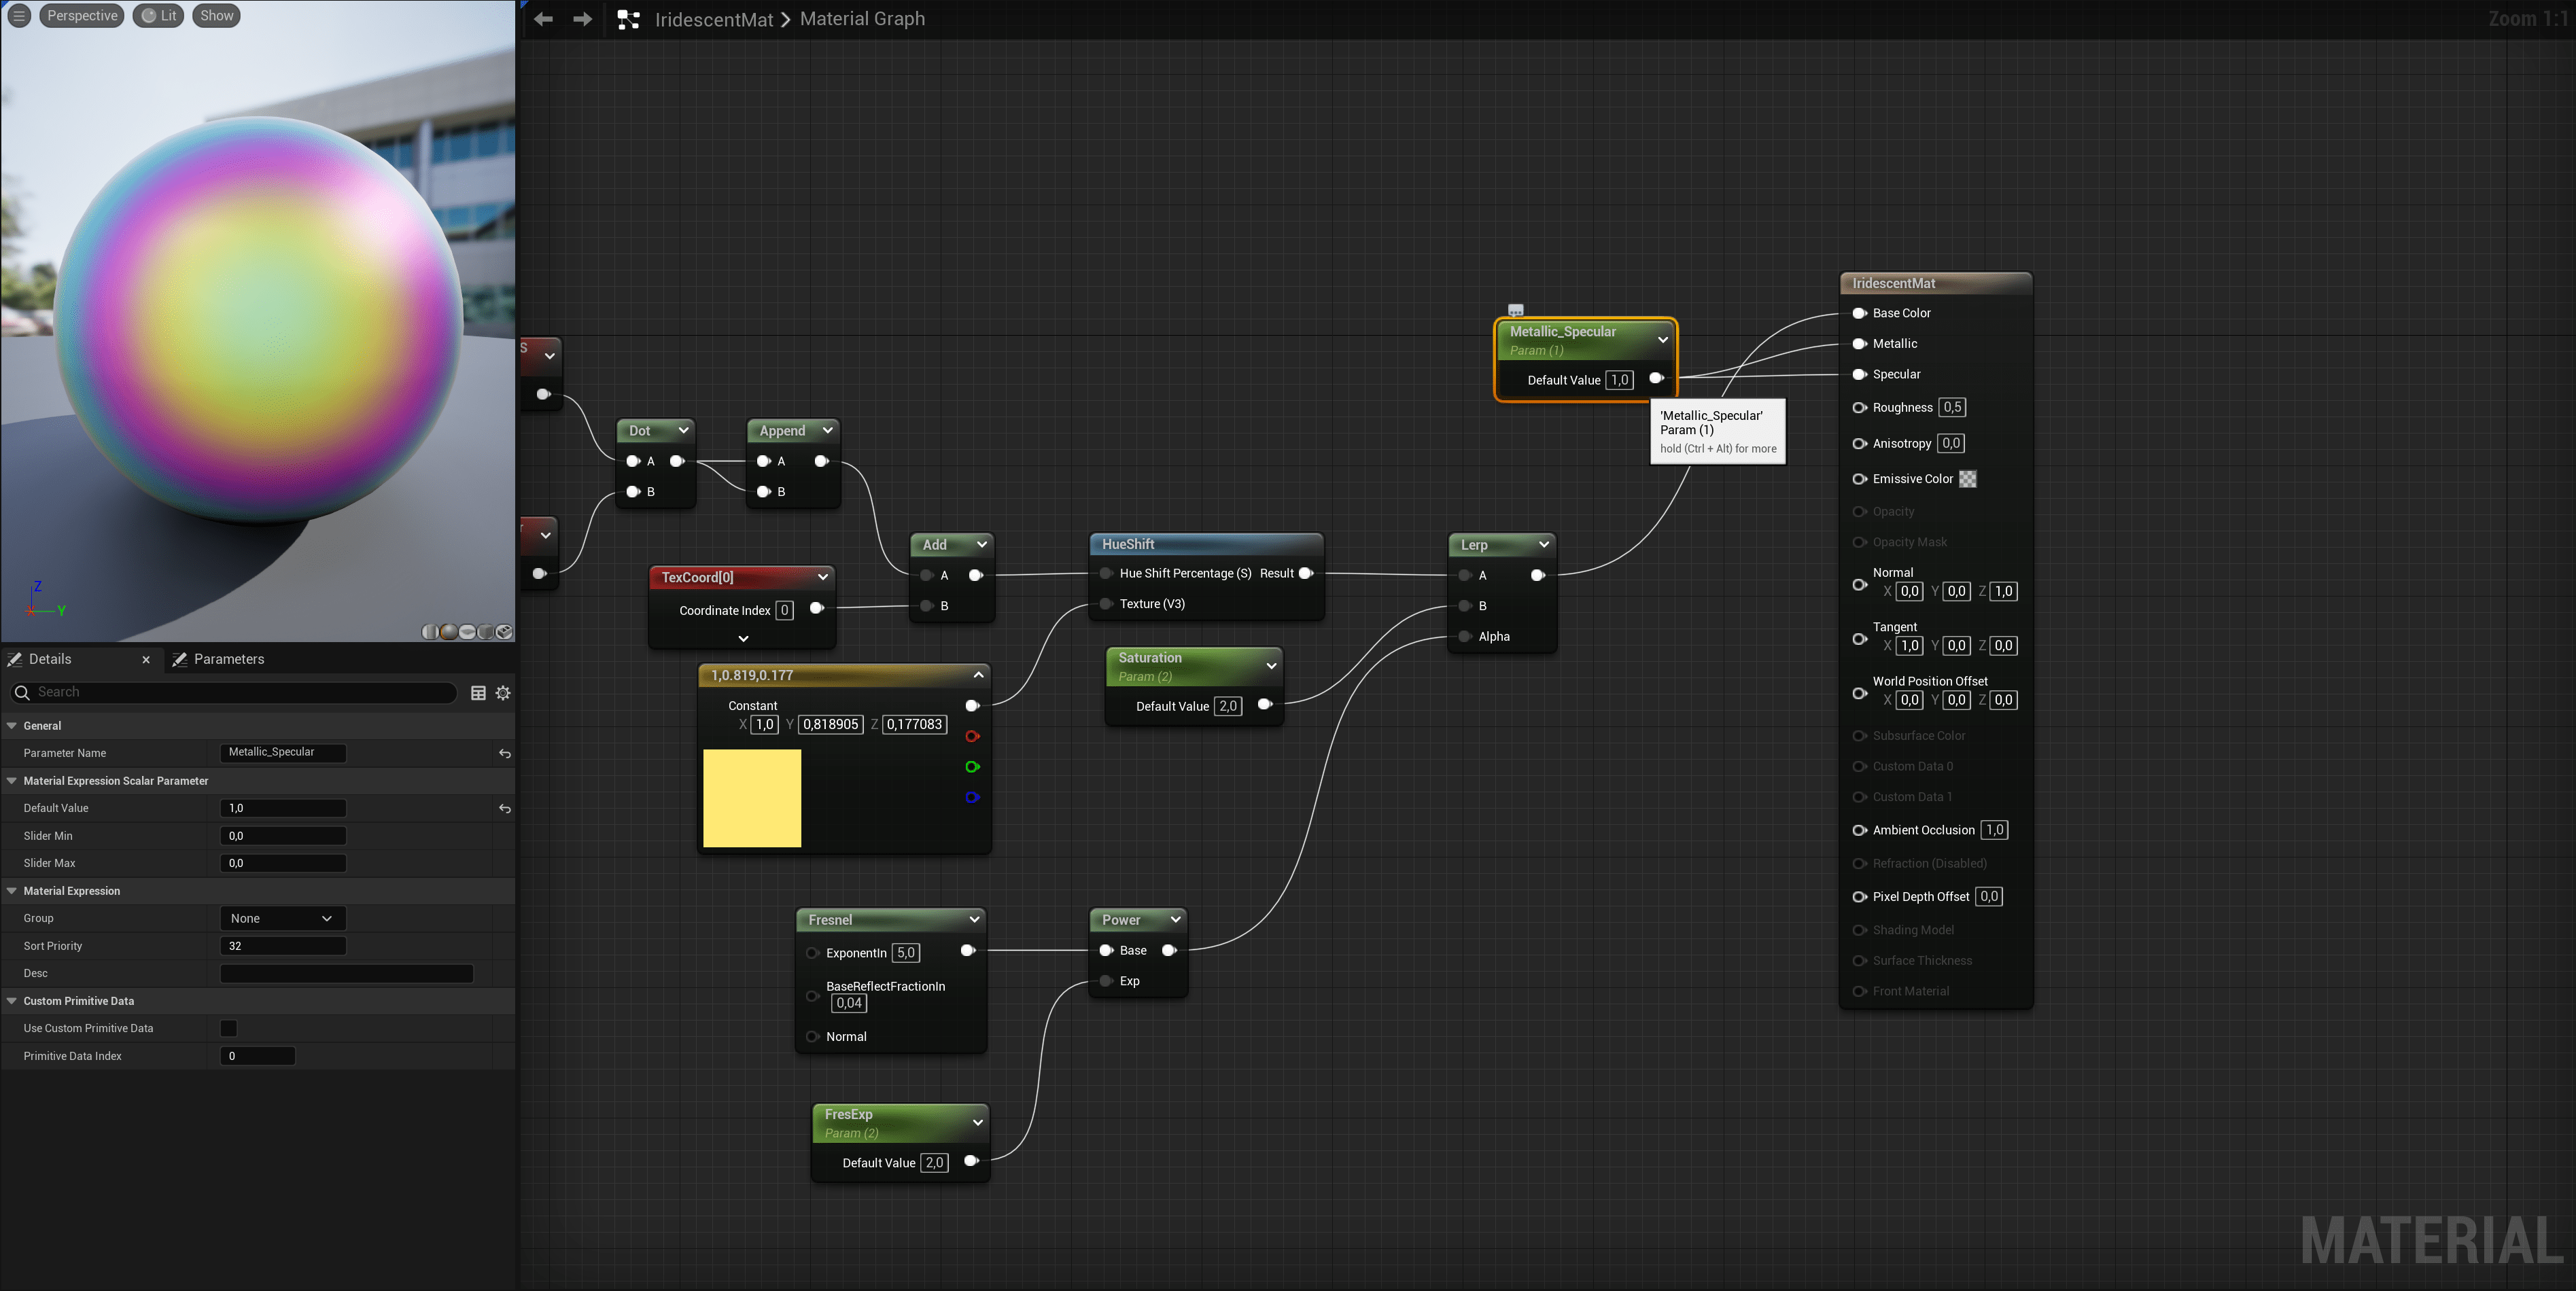
Task: Open viewport hamburger options menu
Action: (19, 16)
